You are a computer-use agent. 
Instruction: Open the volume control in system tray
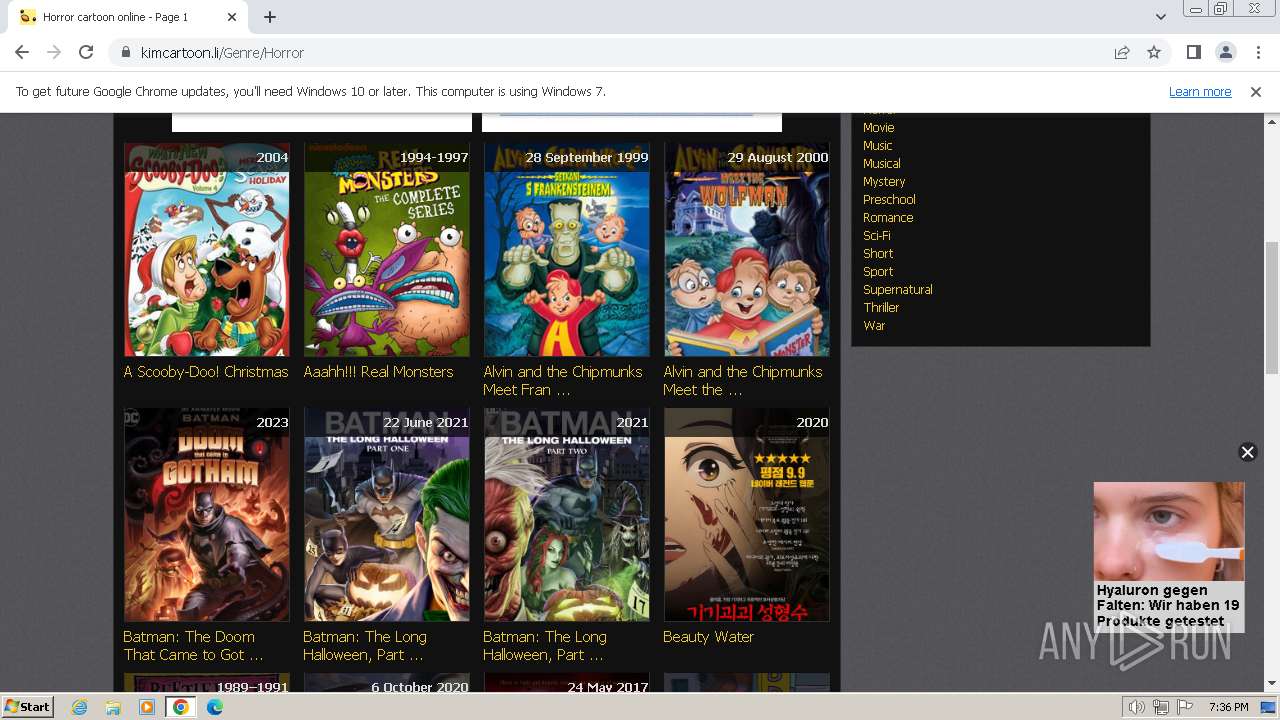(1137, 707)
